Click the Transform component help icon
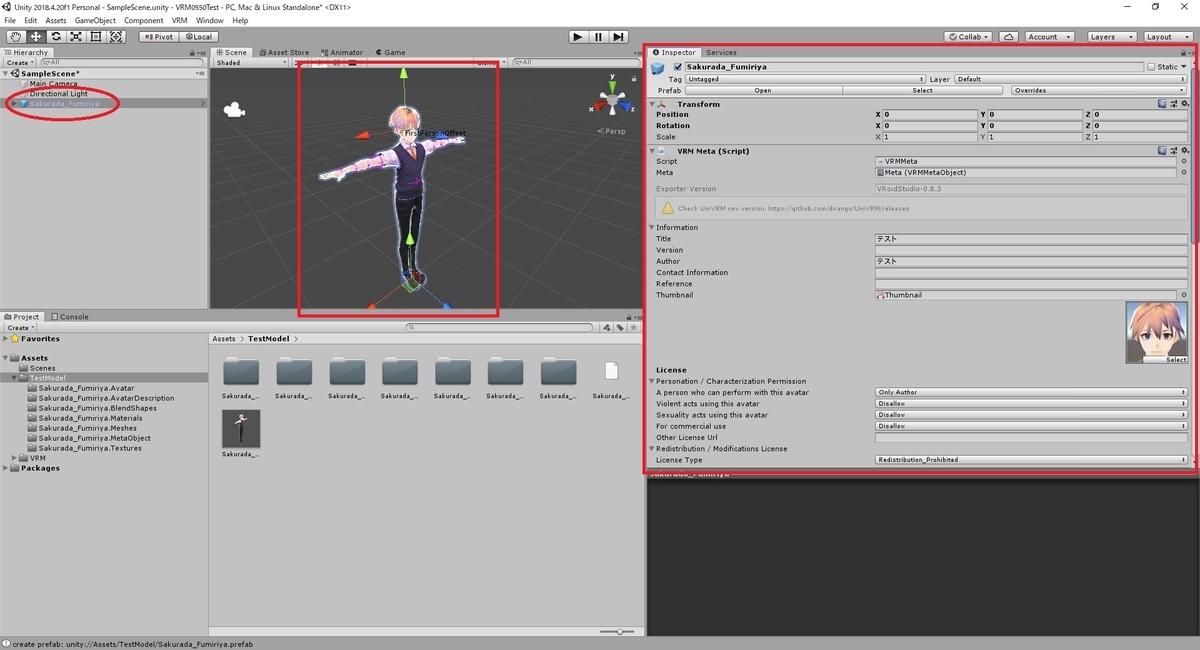Screen dimensions: 1200x650 [1163, 103]
